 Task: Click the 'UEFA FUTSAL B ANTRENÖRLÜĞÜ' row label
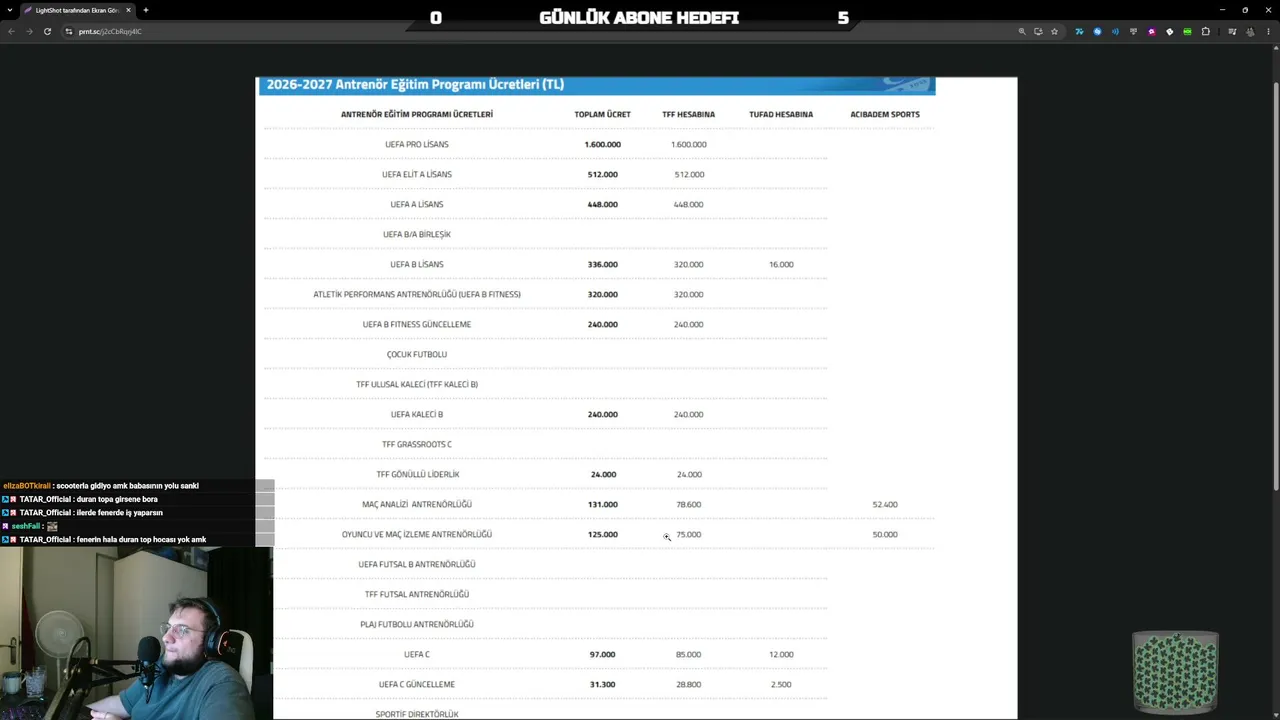coord(417,564)
